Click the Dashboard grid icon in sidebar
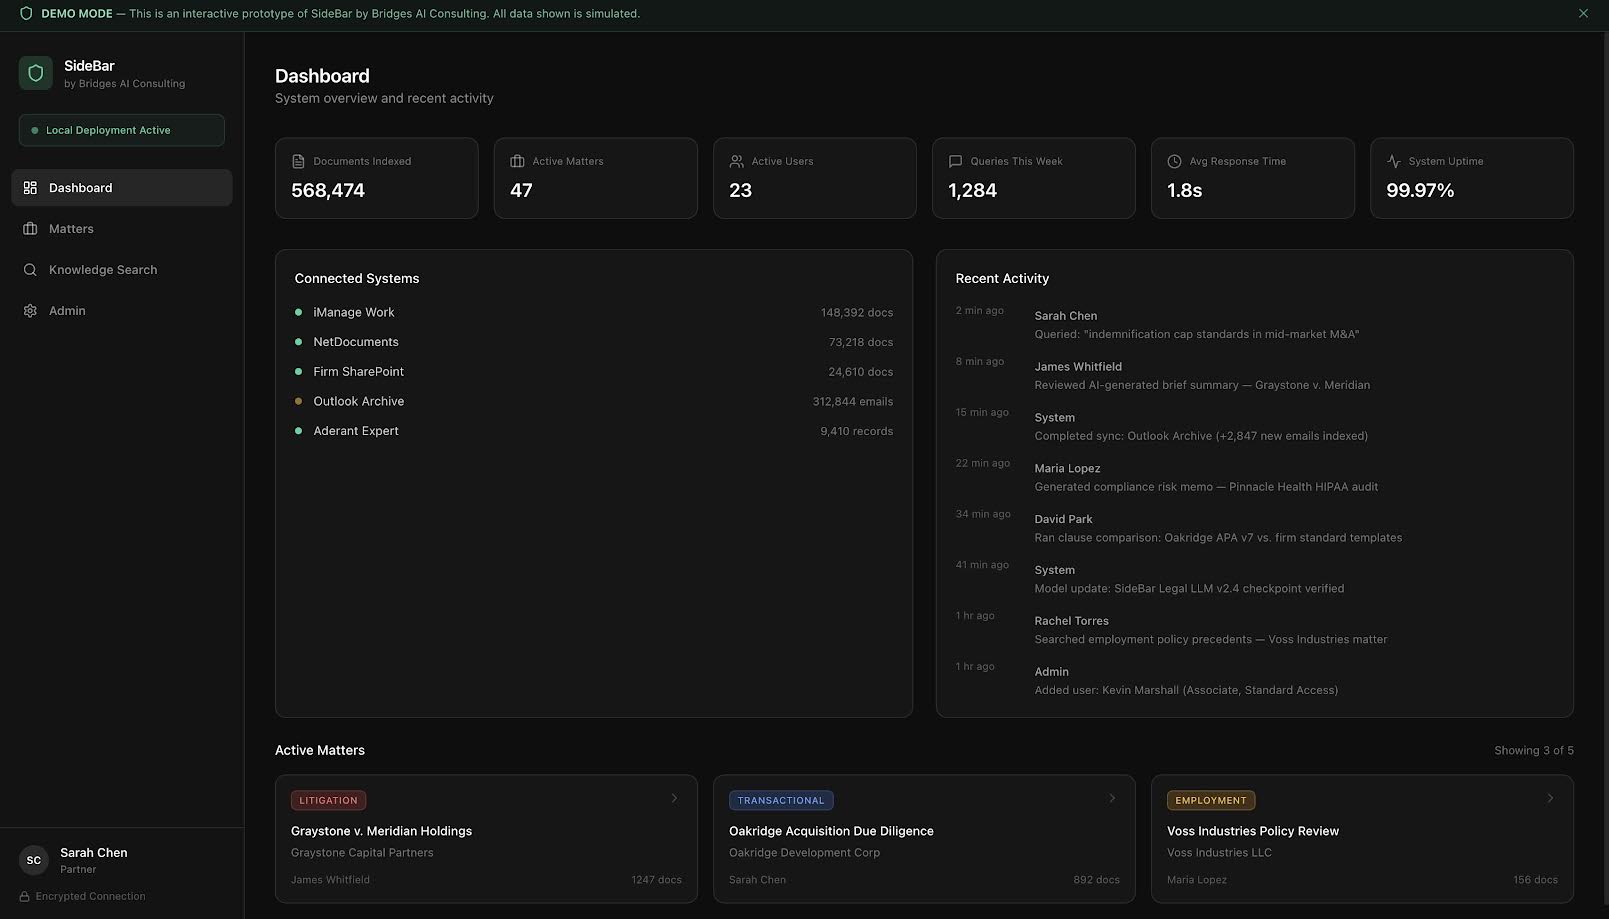The width and height of the screenshot is (1609, 919). pos(30,188)
